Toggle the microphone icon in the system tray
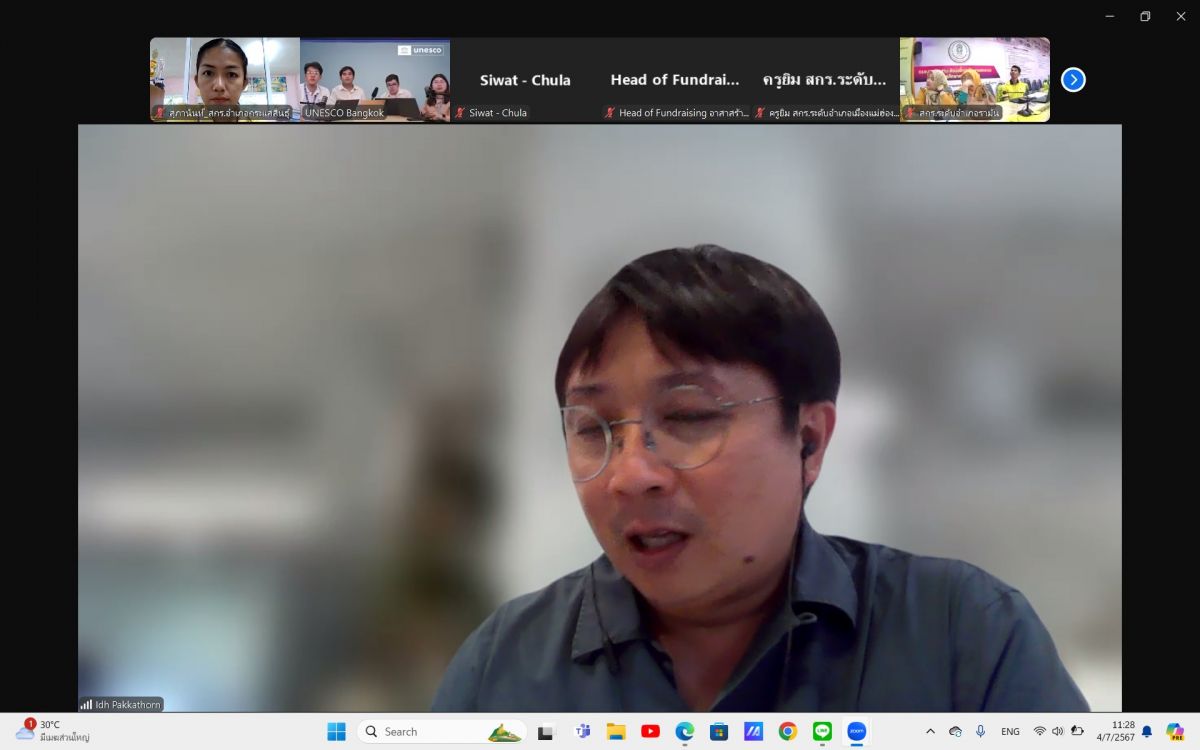The height and width of the screenshot is (750, 1200). (x=980, y=731)
